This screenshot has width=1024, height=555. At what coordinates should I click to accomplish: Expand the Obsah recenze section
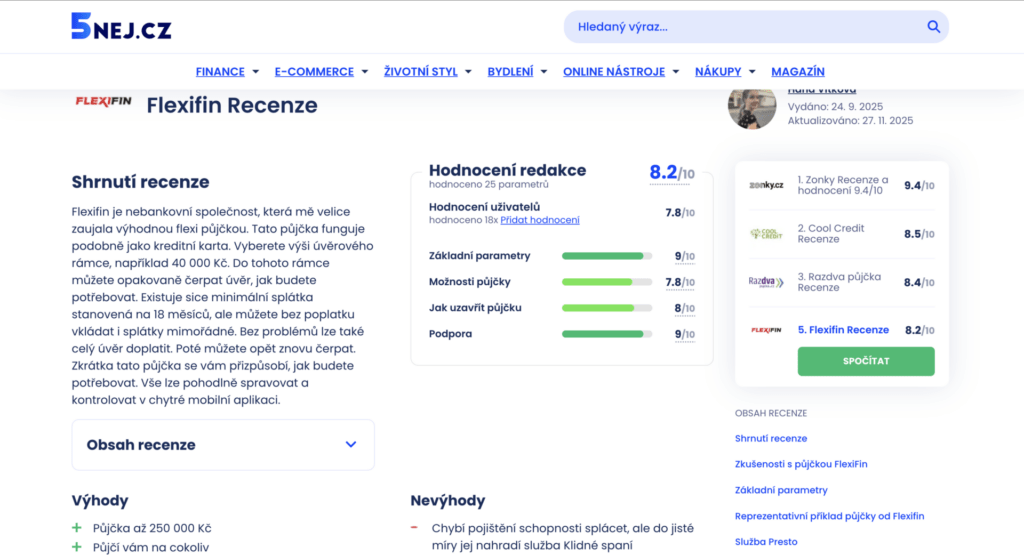223,445
